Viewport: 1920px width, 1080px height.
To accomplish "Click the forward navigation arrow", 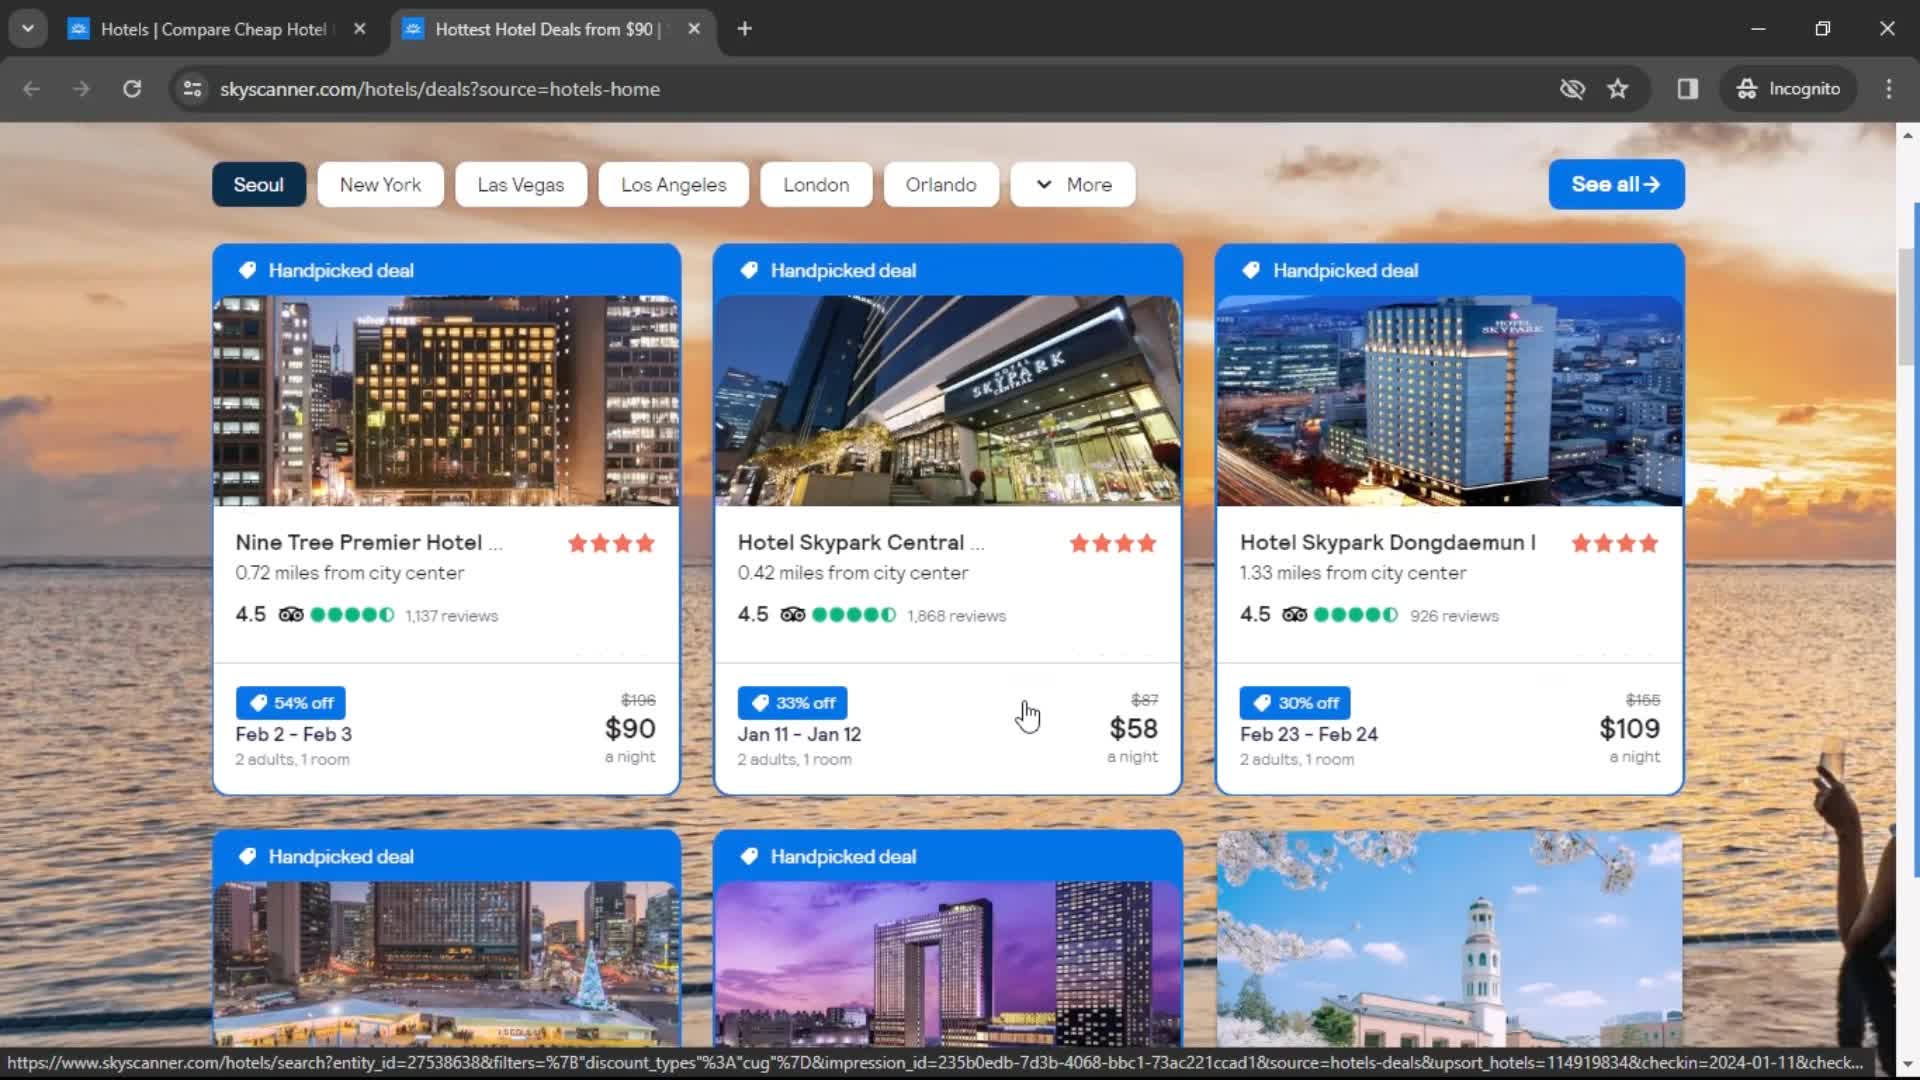I will [81, 89].
